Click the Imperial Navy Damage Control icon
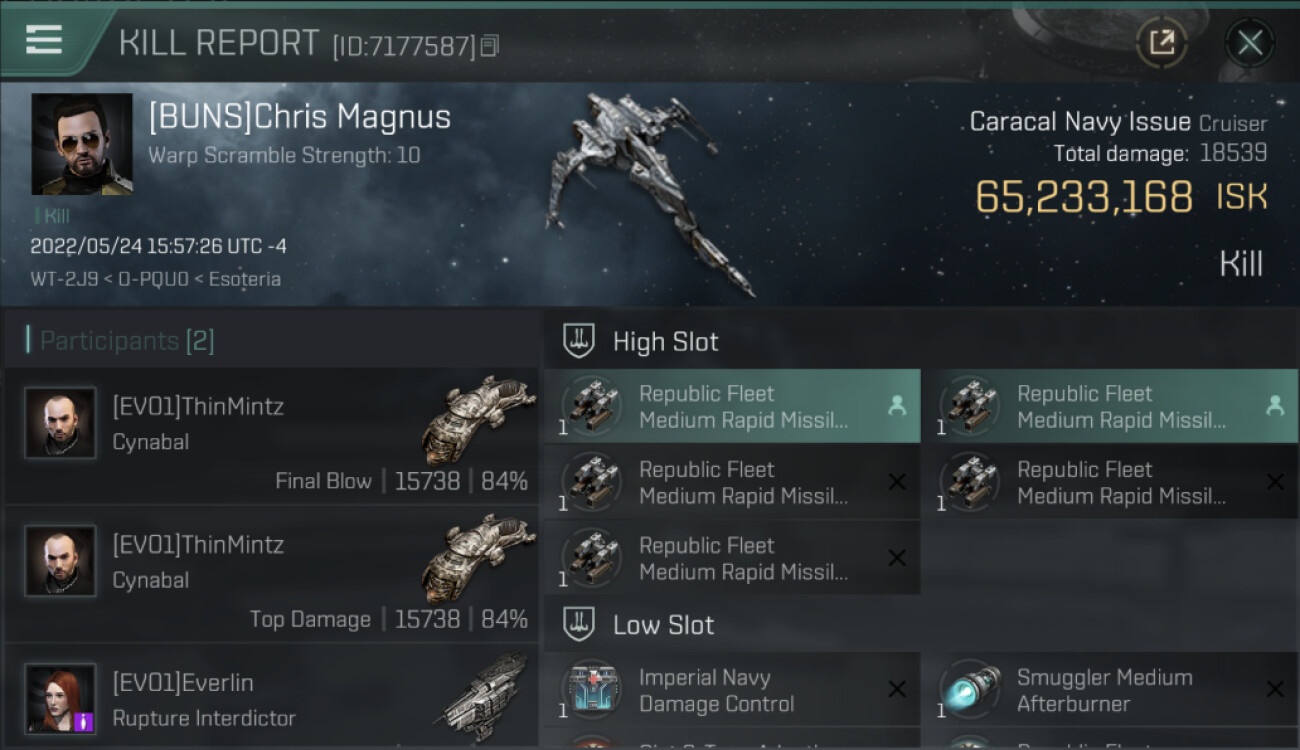1300x750 pixels. (x=593, y=690)
